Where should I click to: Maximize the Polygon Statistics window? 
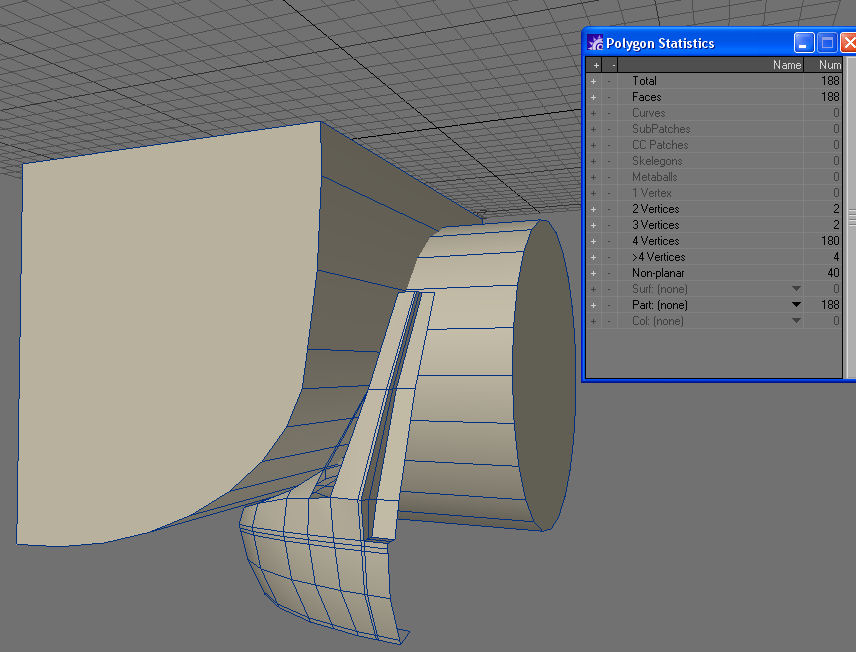[827, 43]
